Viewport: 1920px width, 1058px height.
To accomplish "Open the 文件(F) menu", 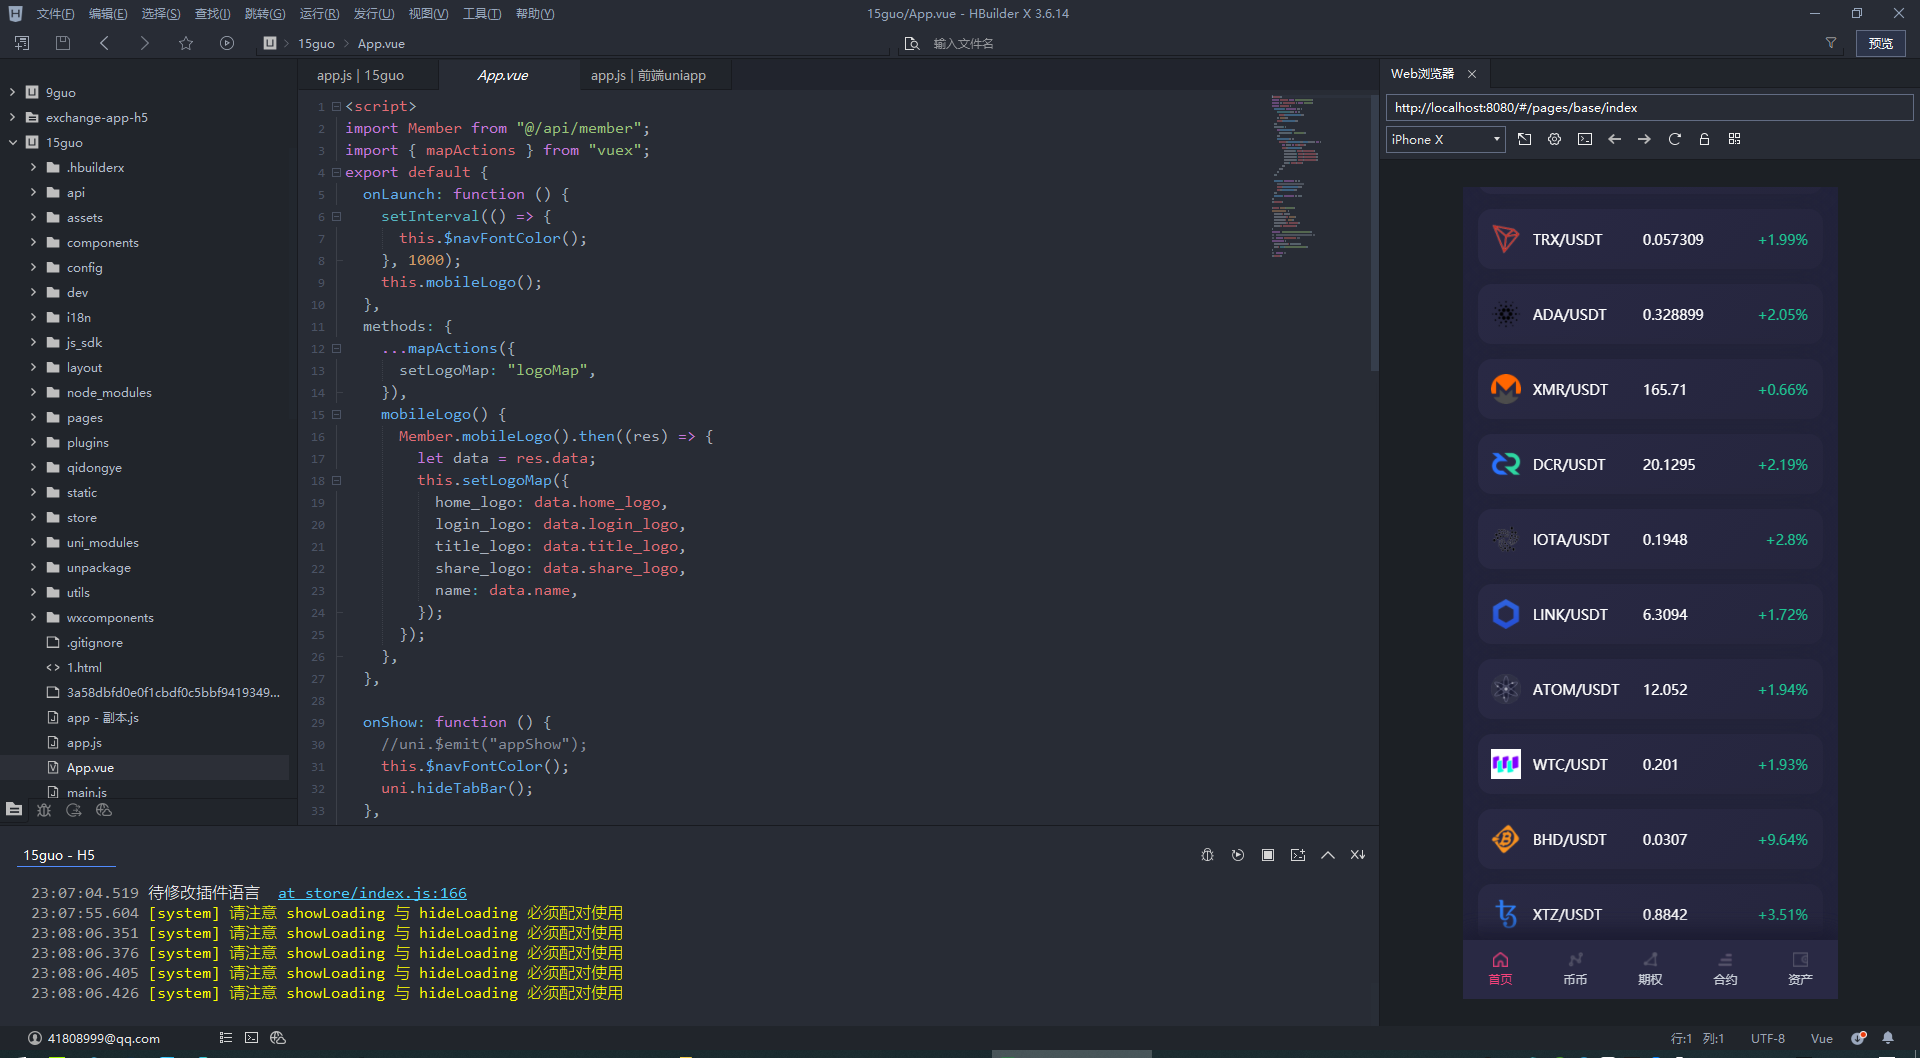I will (x=55, y=14).
